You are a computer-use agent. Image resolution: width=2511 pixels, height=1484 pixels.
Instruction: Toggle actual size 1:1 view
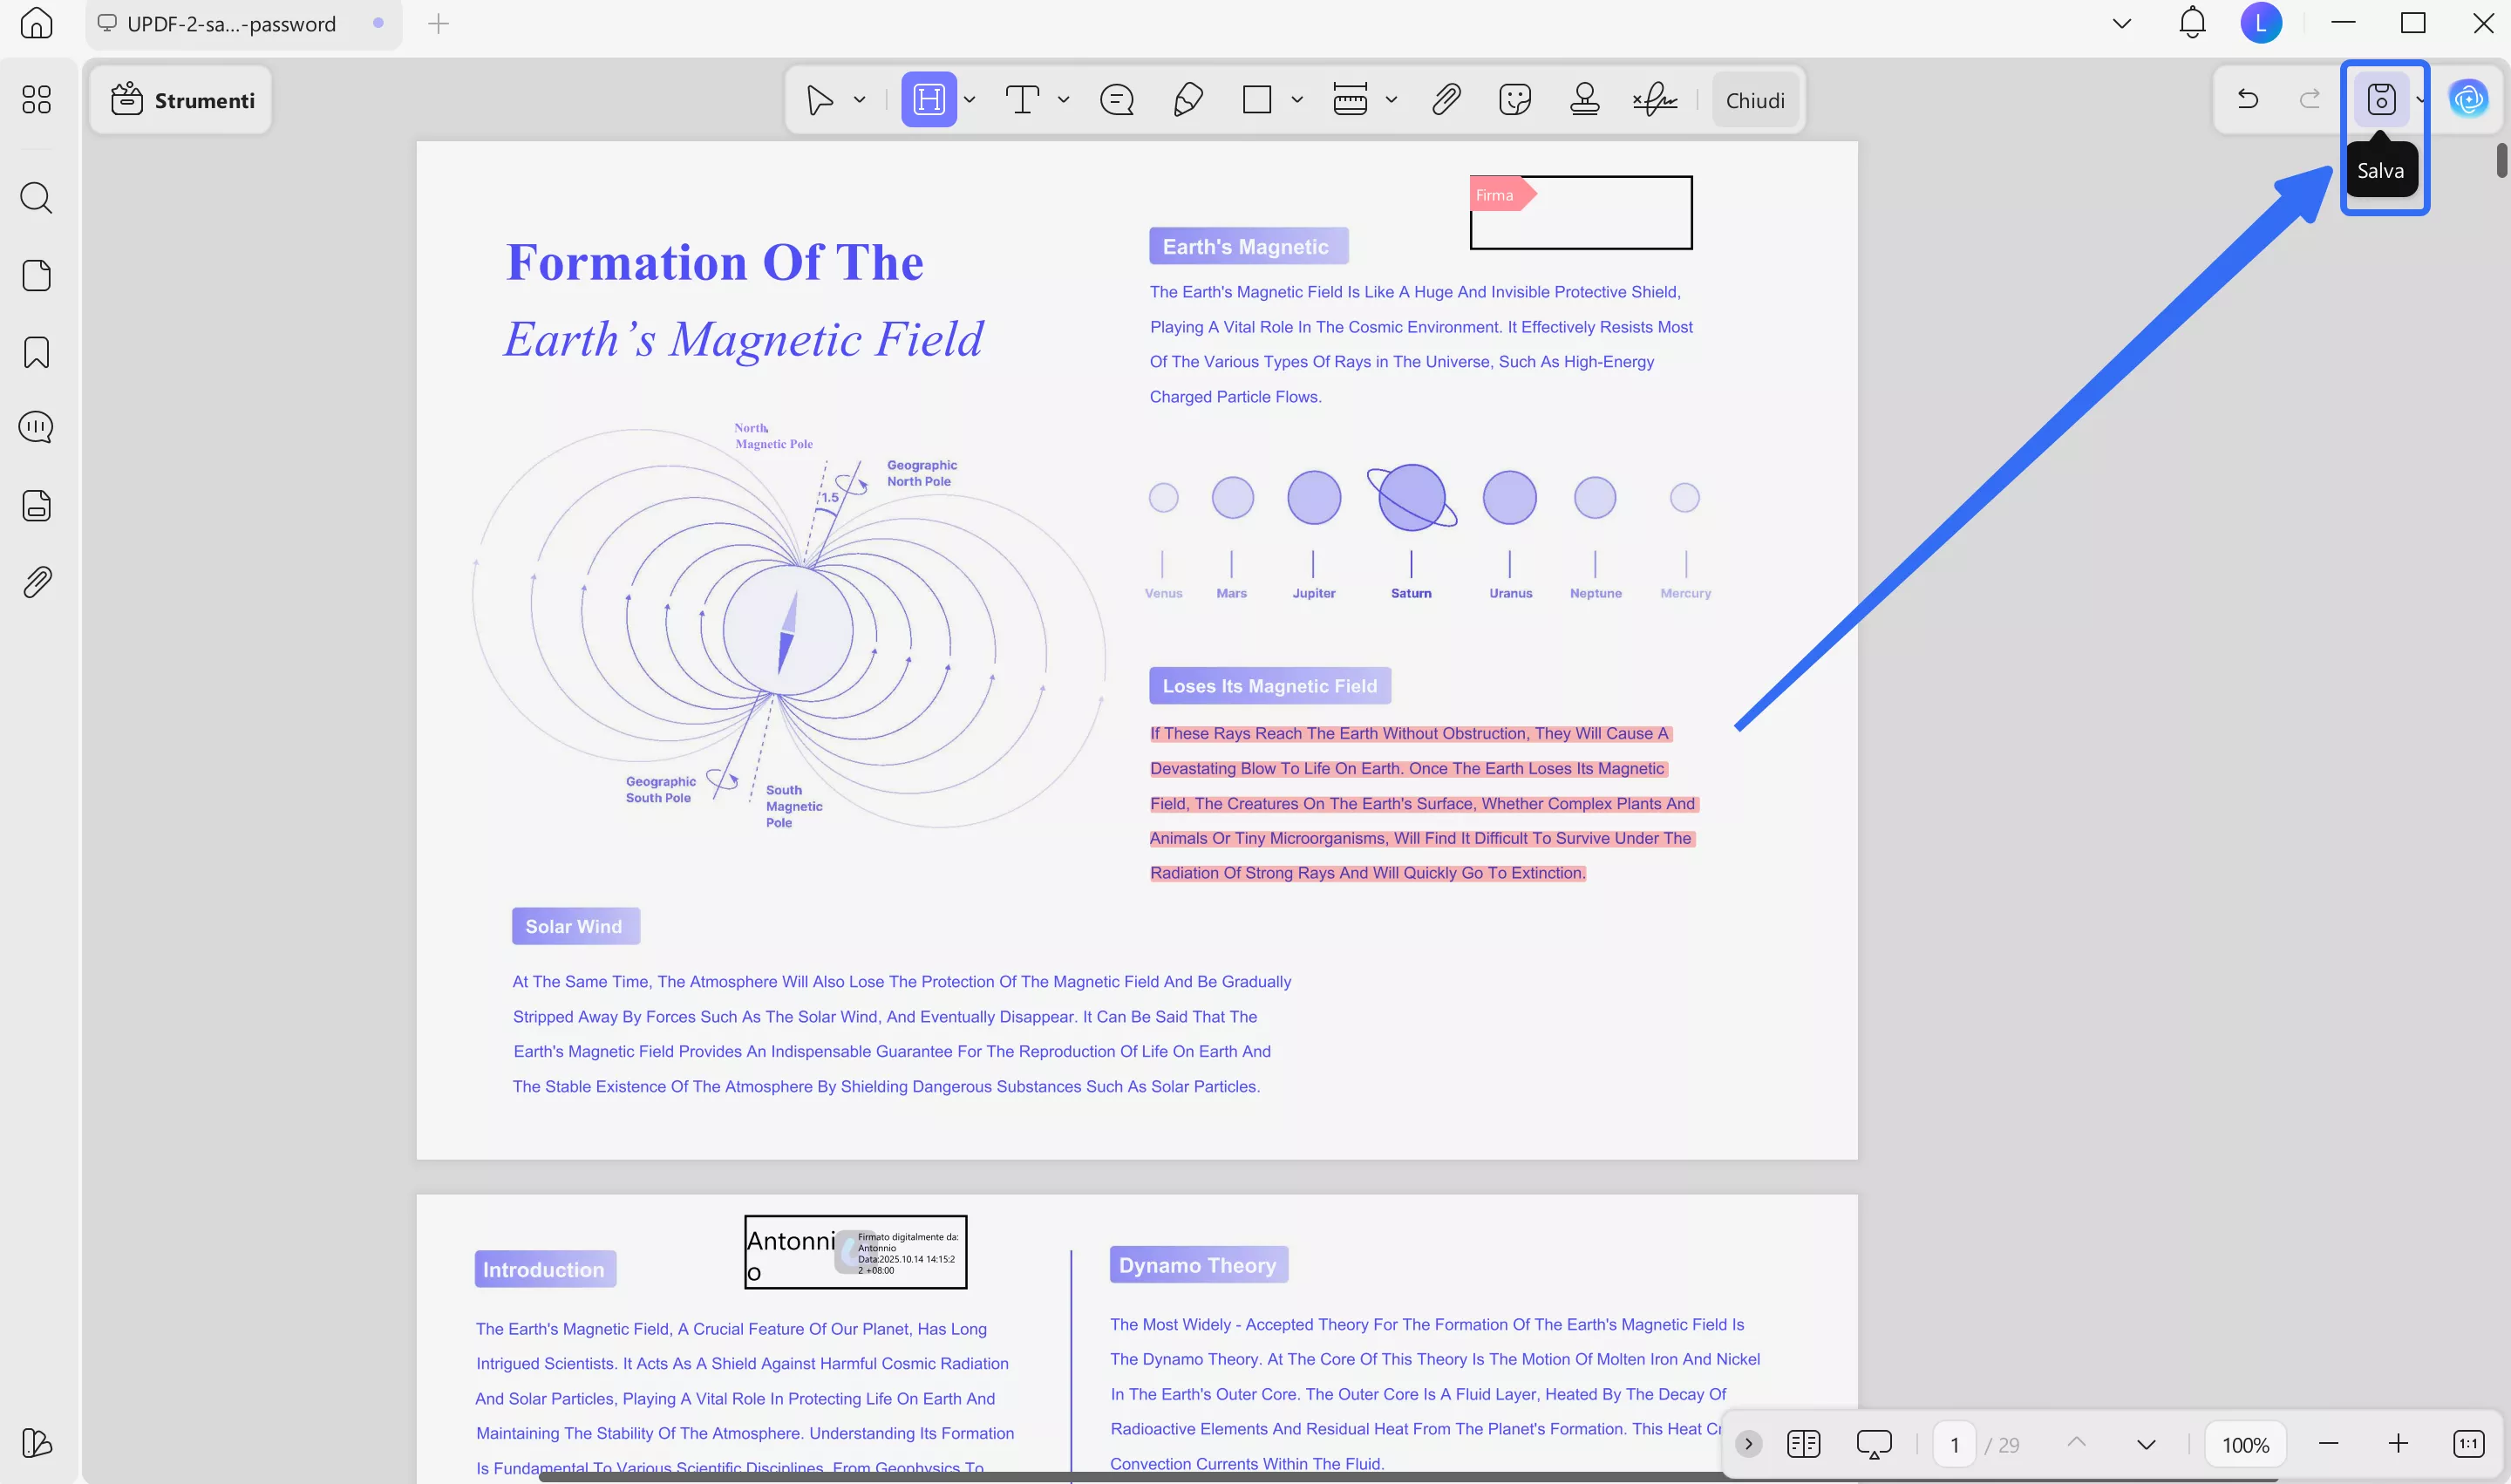[2468, 1444]
